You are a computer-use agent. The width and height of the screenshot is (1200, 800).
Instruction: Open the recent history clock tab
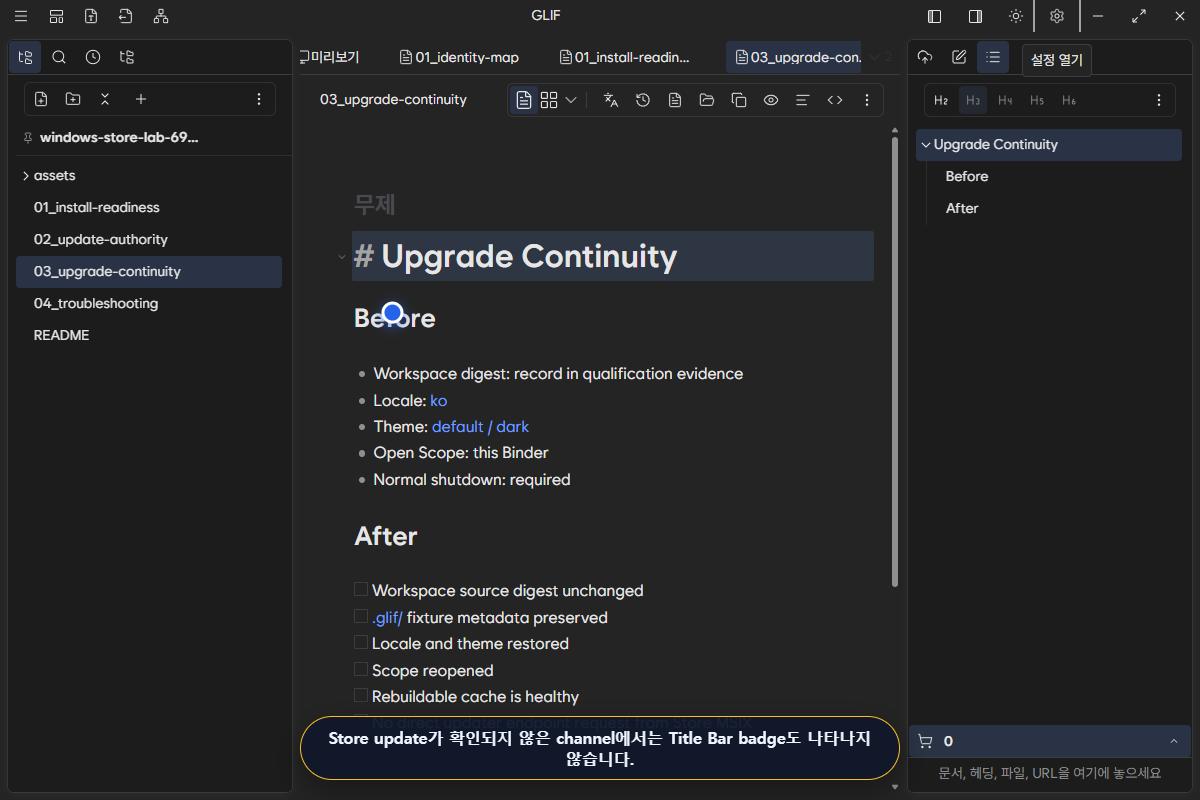[93, 57]
